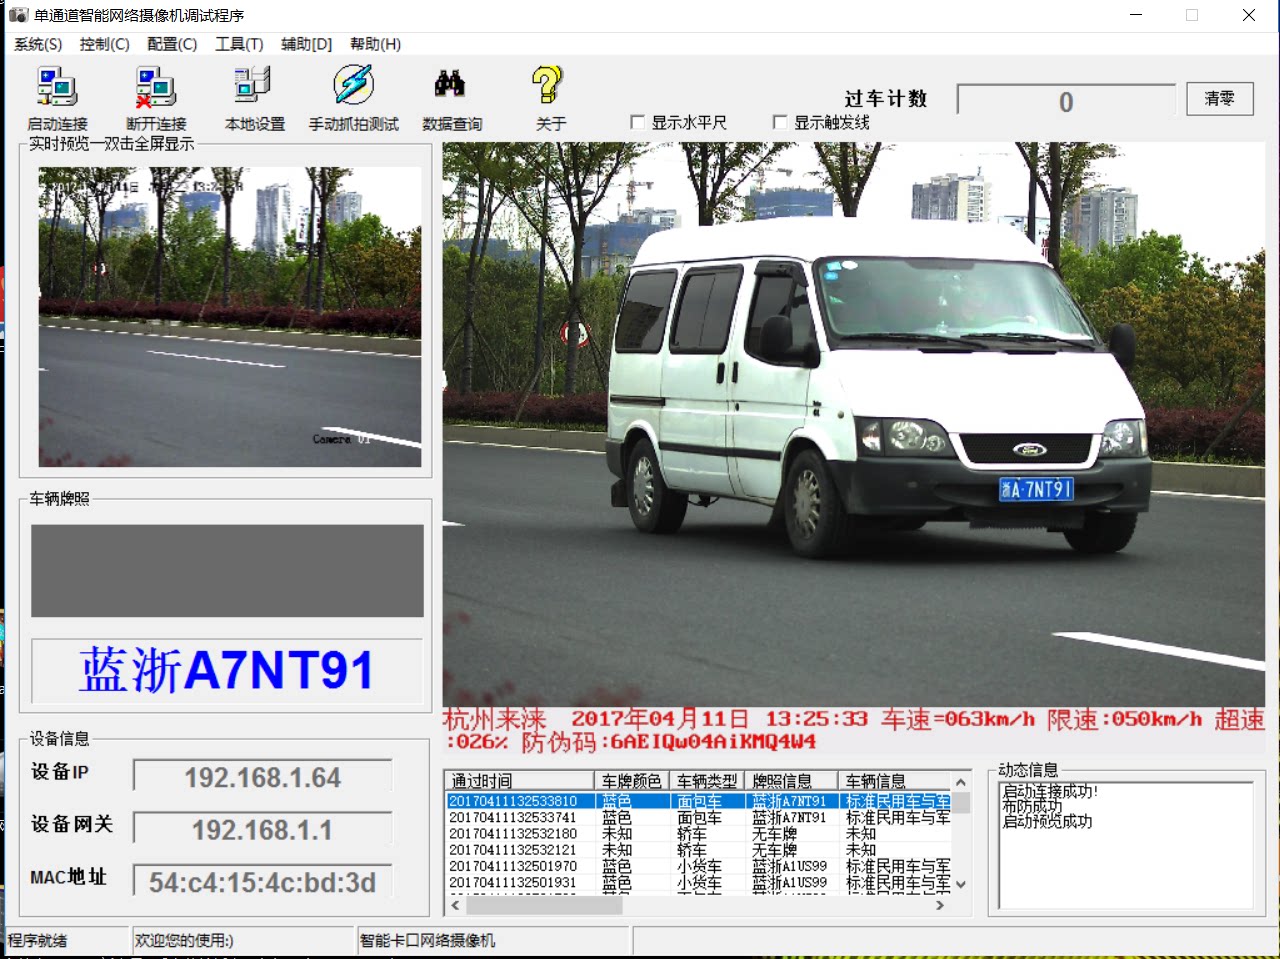
Task: Open the 辅助[D] menu
Action: 306,44
